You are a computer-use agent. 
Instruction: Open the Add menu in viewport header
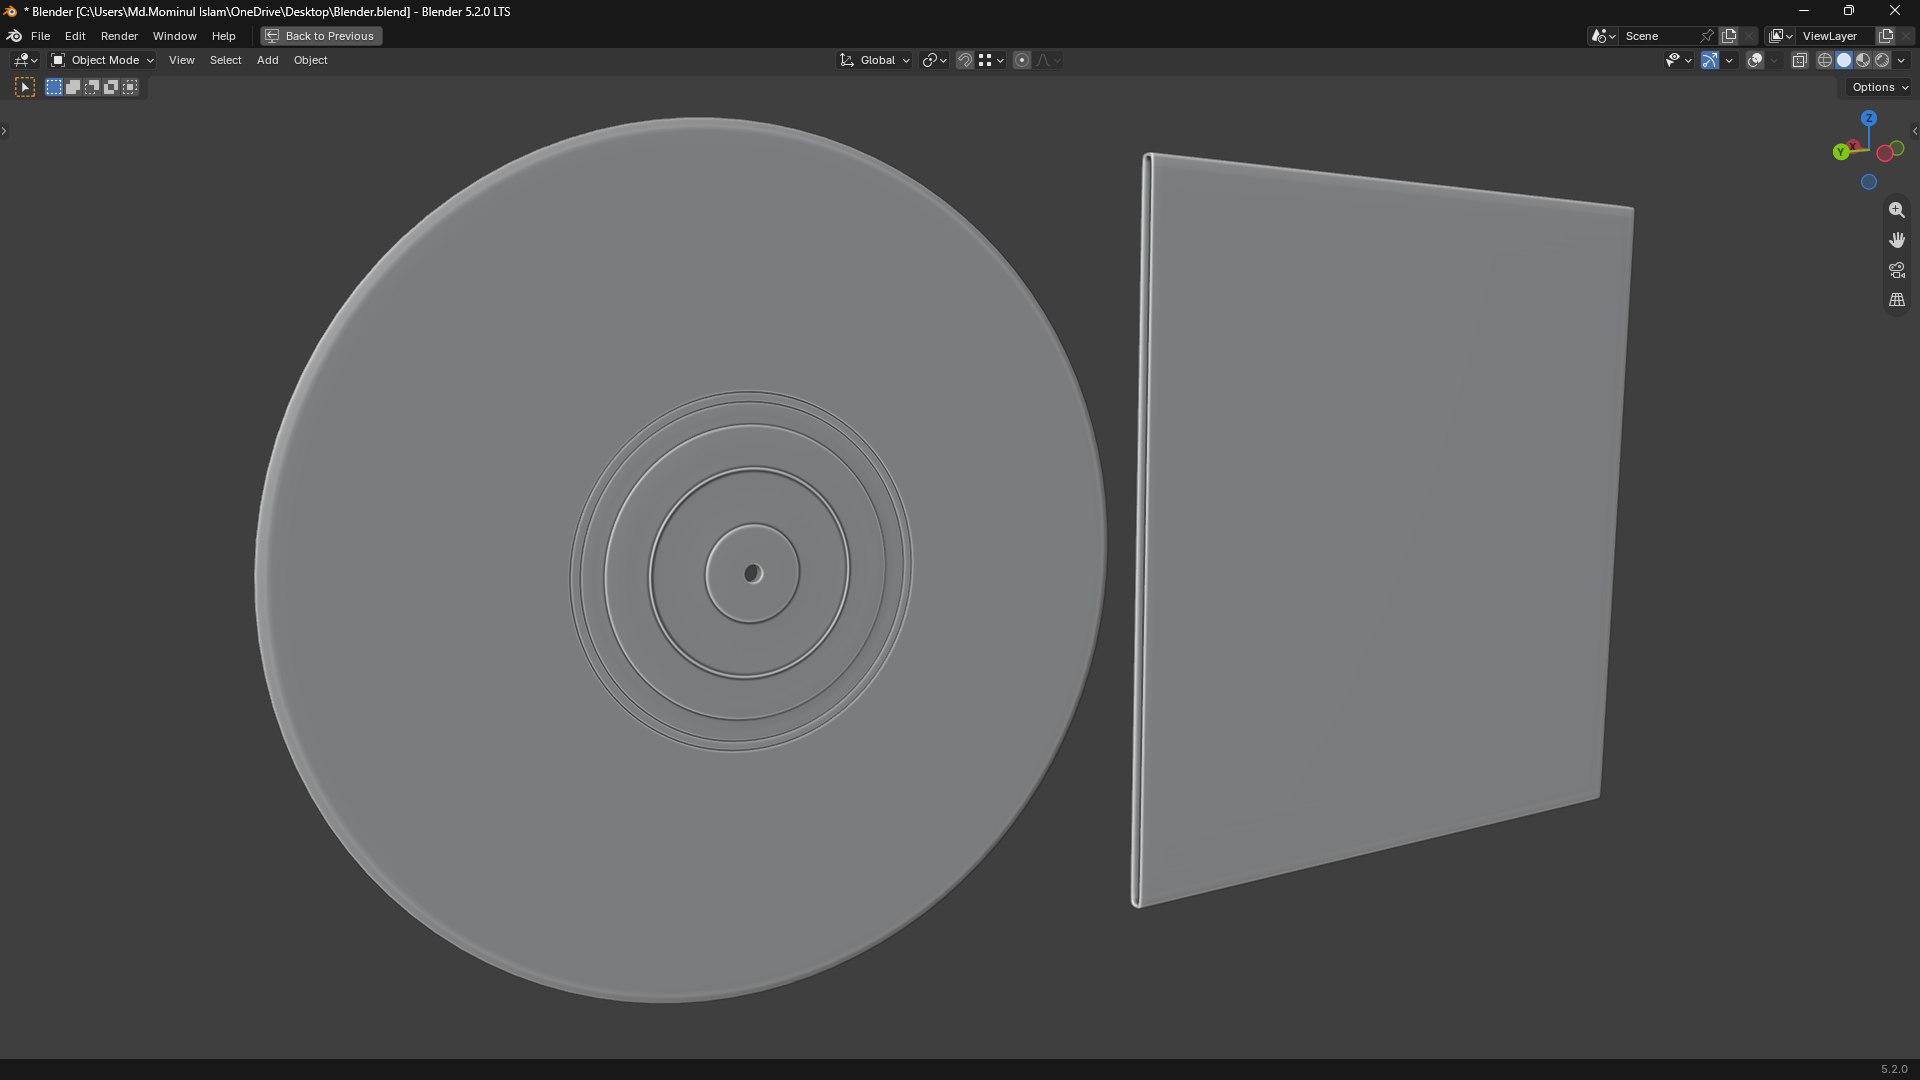[x=267, y=61]
